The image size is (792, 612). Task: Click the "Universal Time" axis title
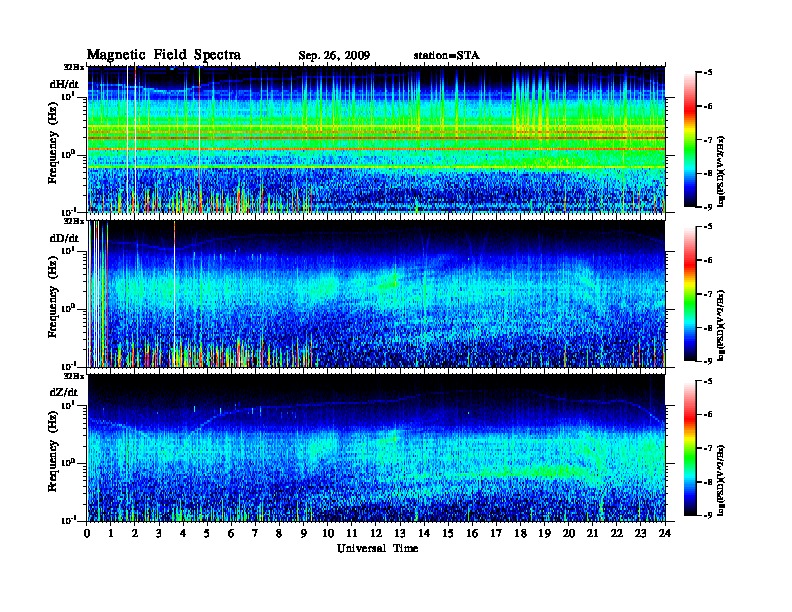(377, 548)
